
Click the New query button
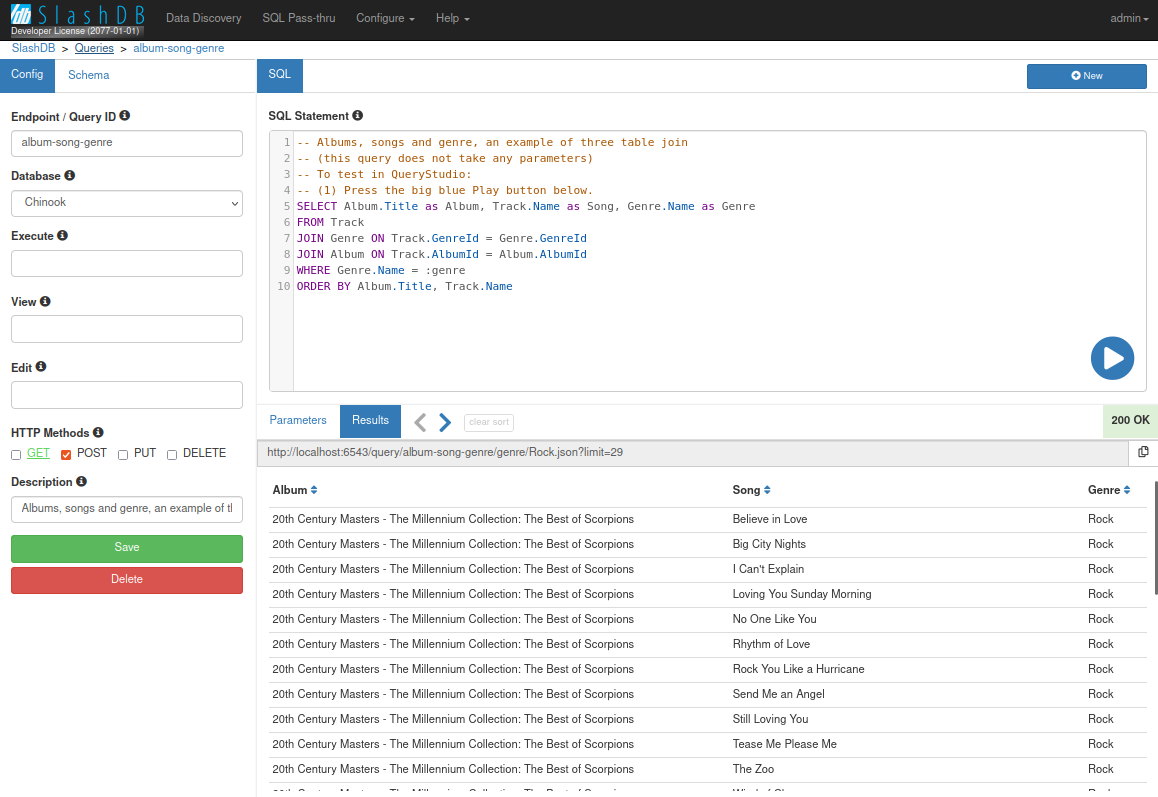pos(1086,76)
